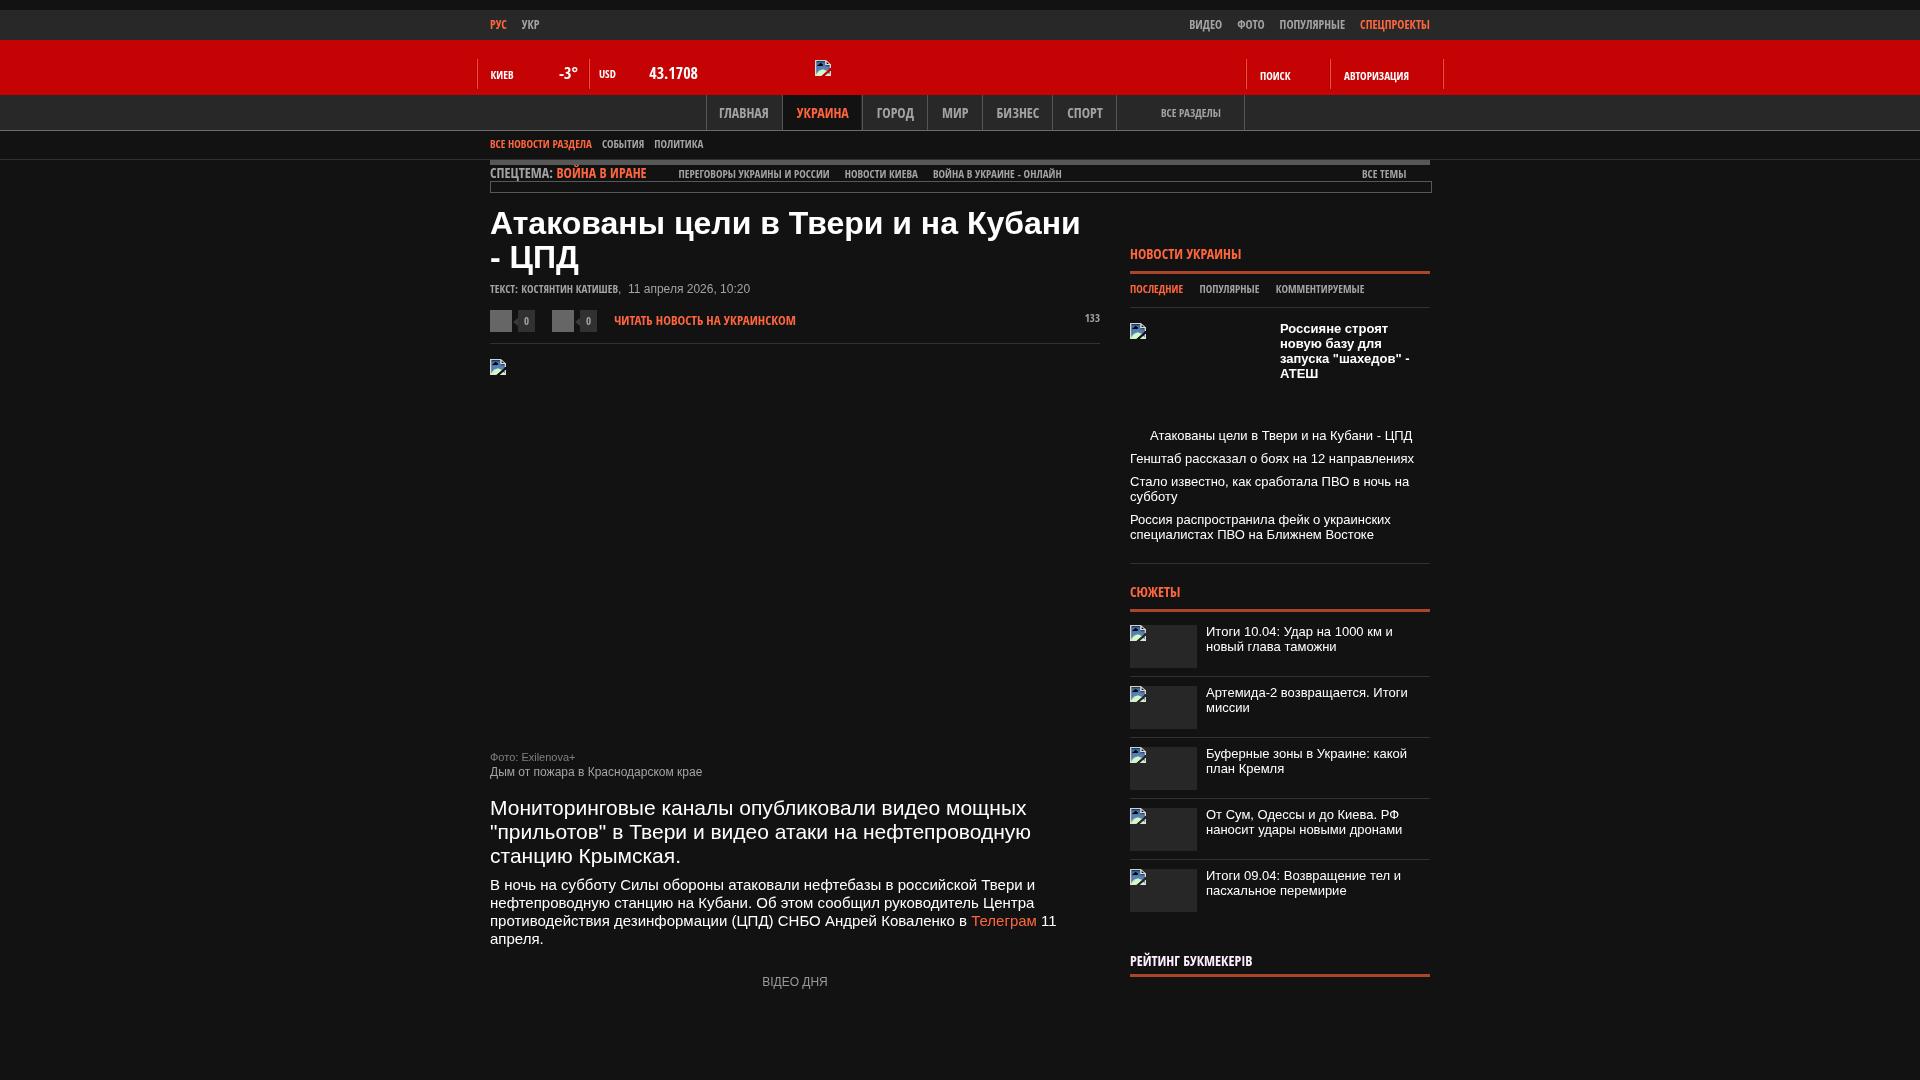Click Авторизация login button

click(x=1376, y=76)
